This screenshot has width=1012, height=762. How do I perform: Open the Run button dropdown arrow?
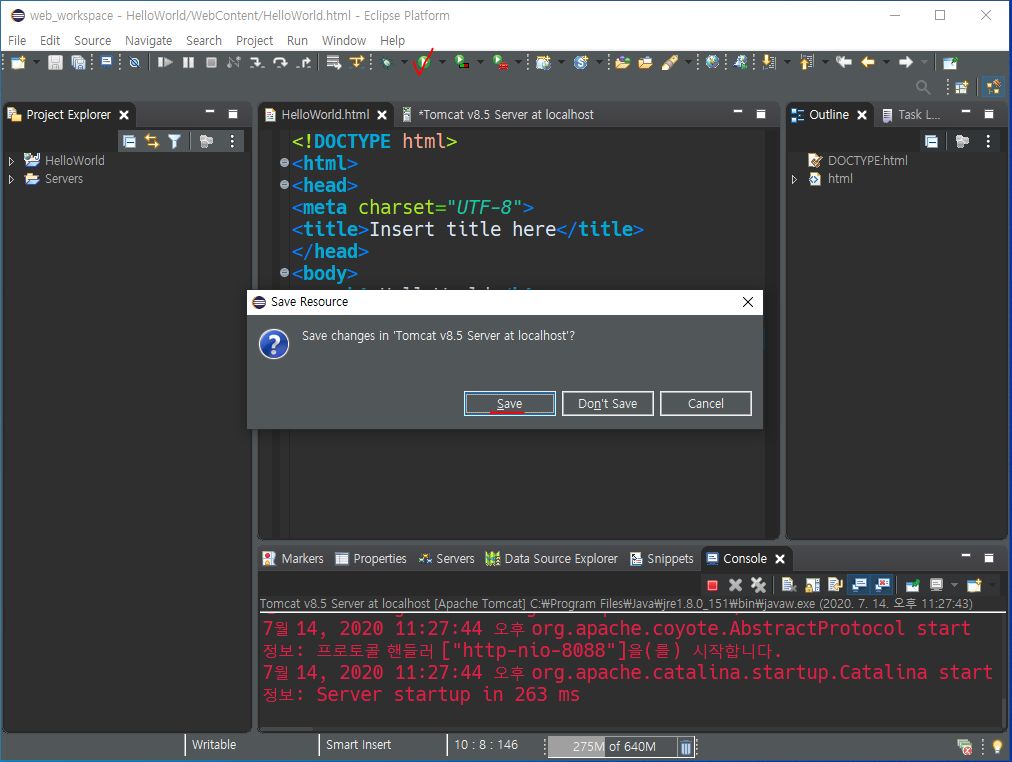442,63
